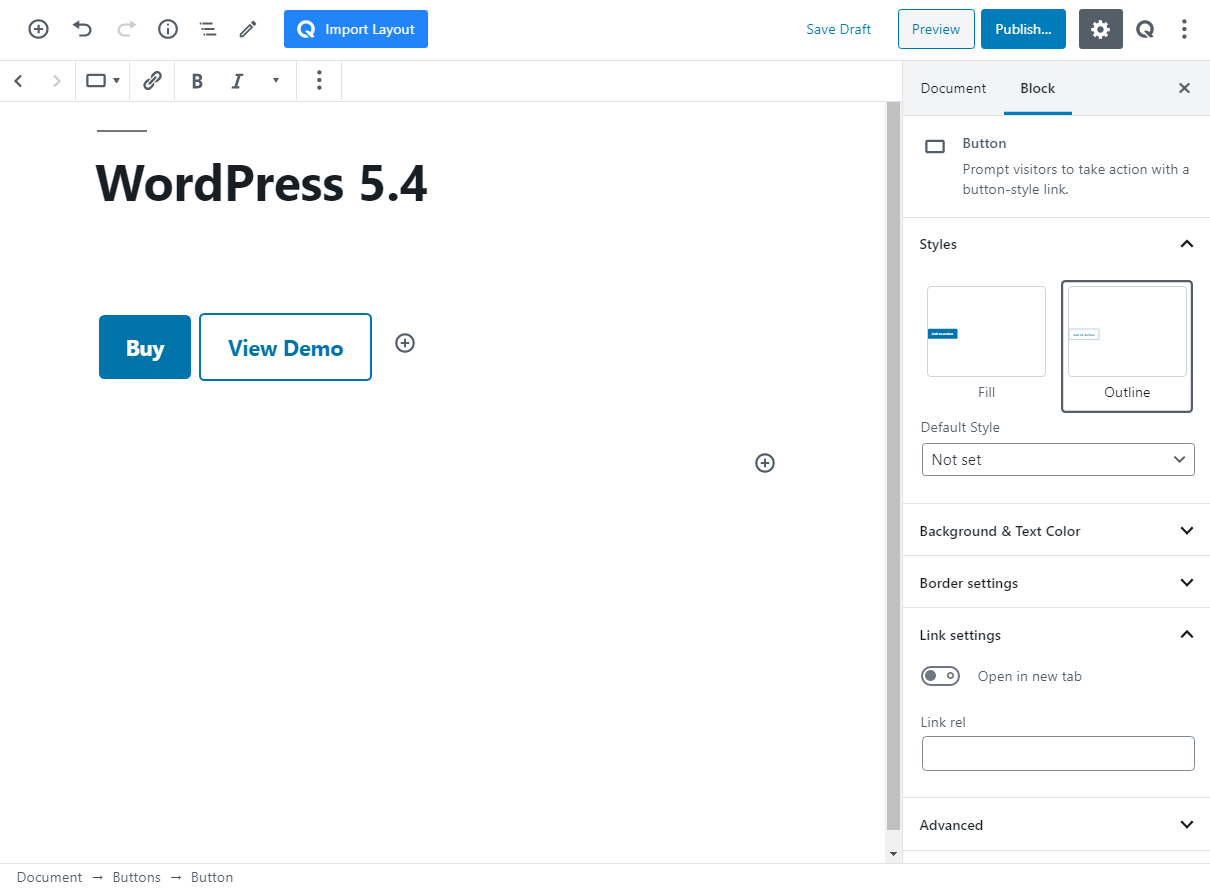Click the Redo arrow icon
Viewport: 1210px width, 888px height.
126,29
